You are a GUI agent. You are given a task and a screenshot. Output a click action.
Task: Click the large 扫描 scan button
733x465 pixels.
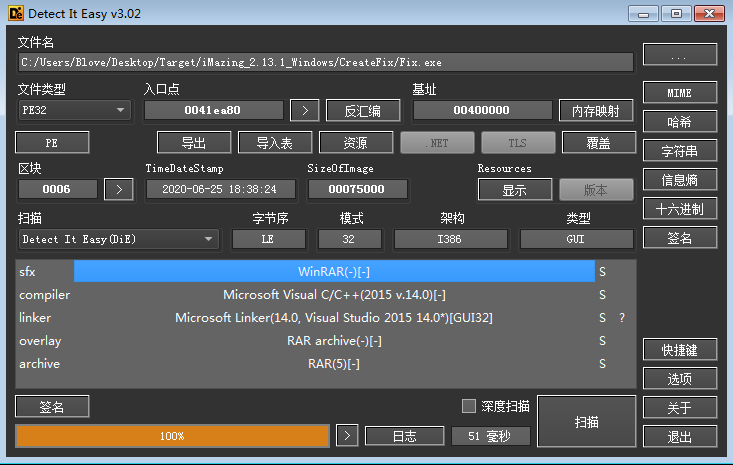pyautogui.click(x=587, y=422)
